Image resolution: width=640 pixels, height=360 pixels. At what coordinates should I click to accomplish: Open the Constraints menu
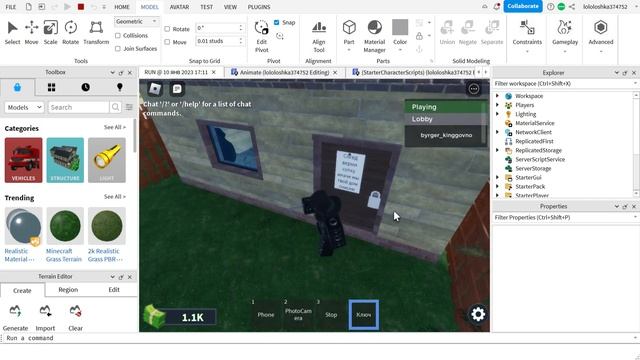click(x=527, y=36)
